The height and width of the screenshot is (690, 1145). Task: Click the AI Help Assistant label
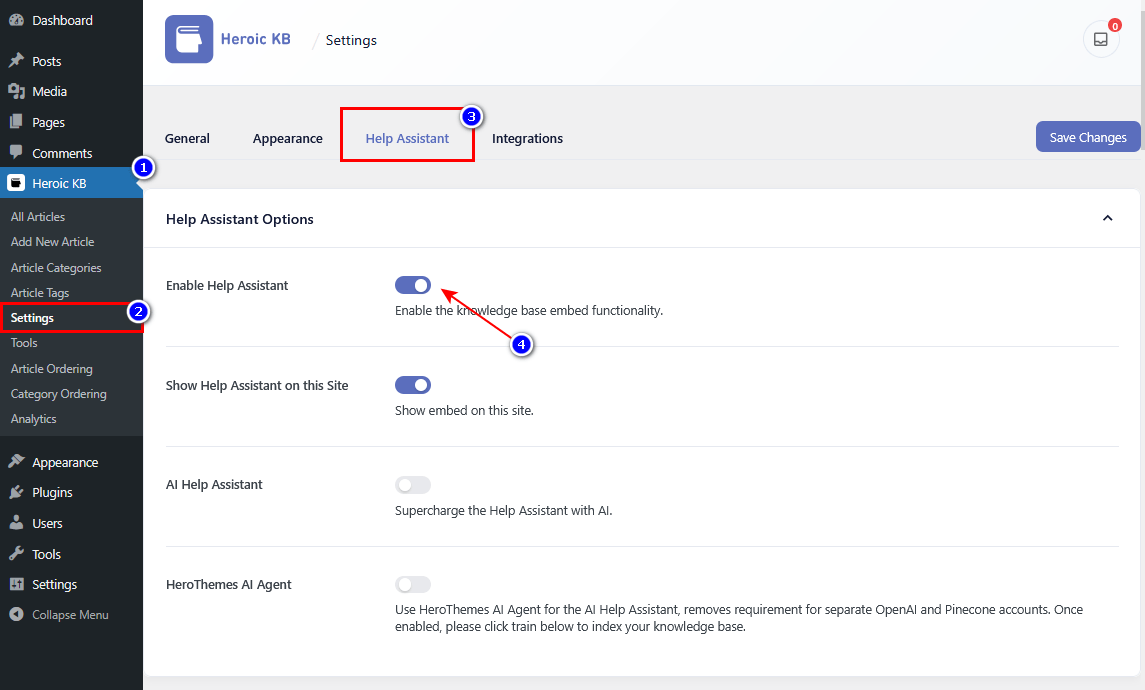tap(214, 484)
